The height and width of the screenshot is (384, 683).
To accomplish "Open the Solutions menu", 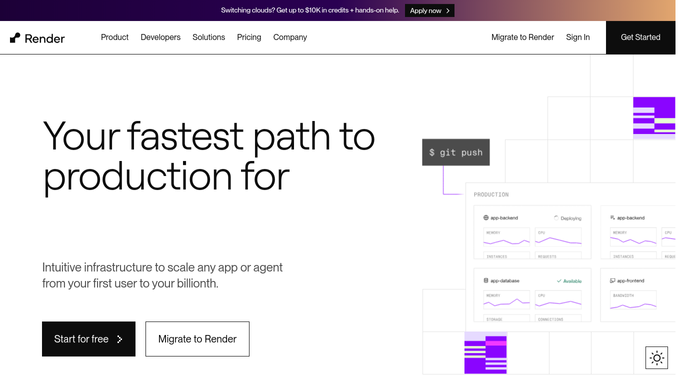I will click(x=209, y=37).
